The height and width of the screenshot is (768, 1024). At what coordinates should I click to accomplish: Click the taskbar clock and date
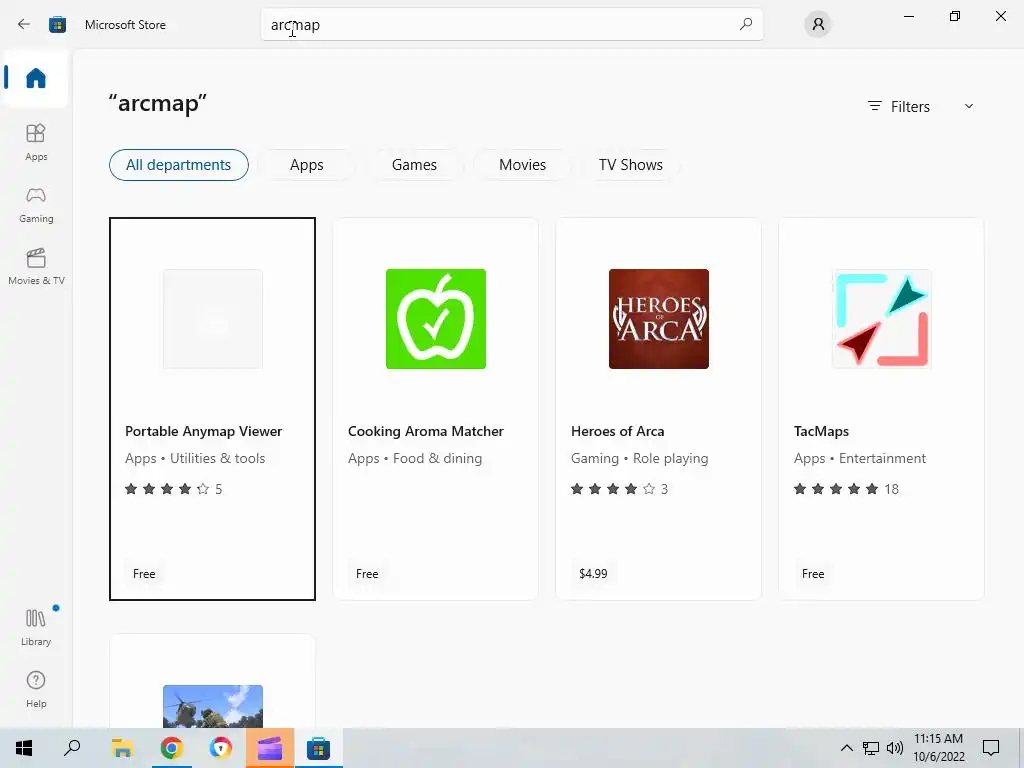[938, 748]
